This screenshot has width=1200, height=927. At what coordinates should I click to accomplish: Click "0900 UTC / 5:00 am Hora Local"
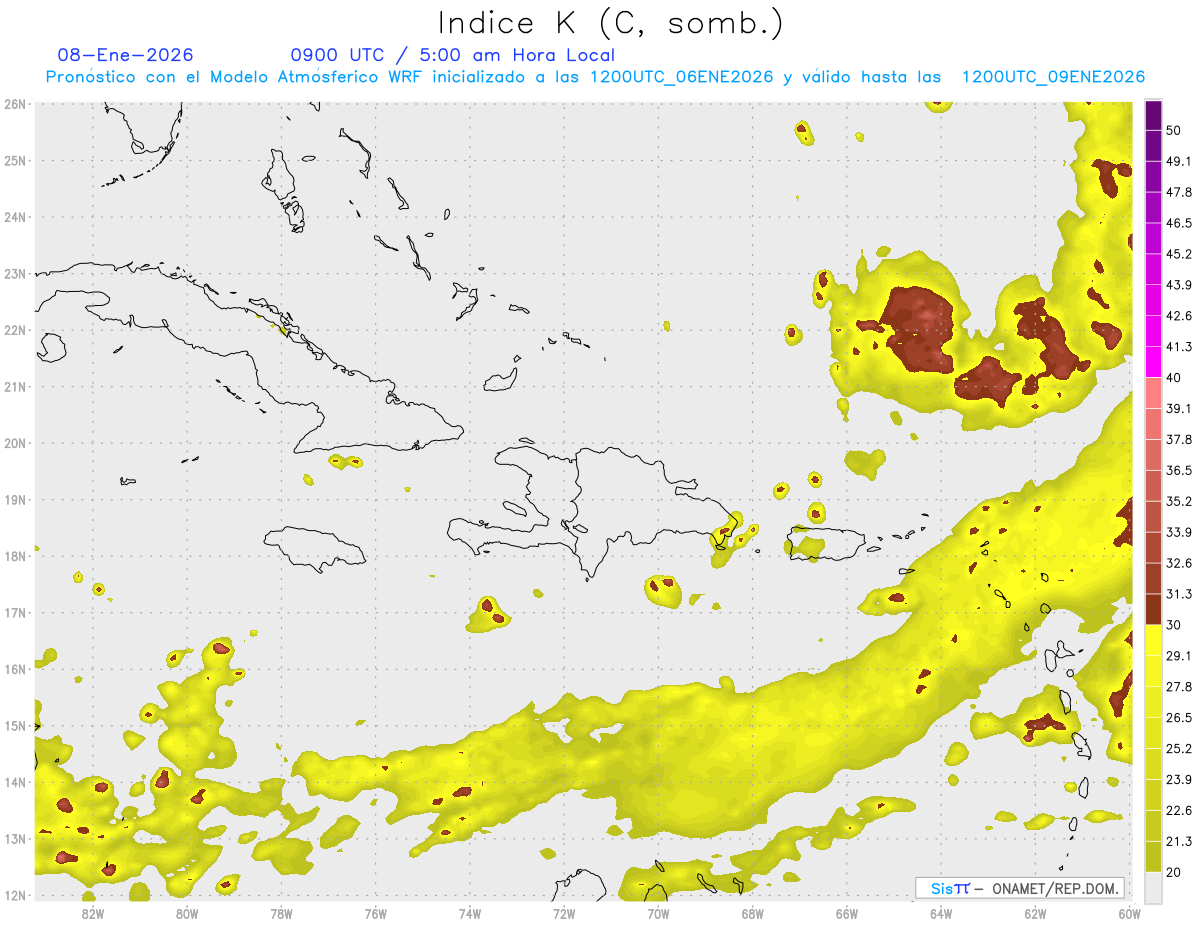[x=453, y=55]
